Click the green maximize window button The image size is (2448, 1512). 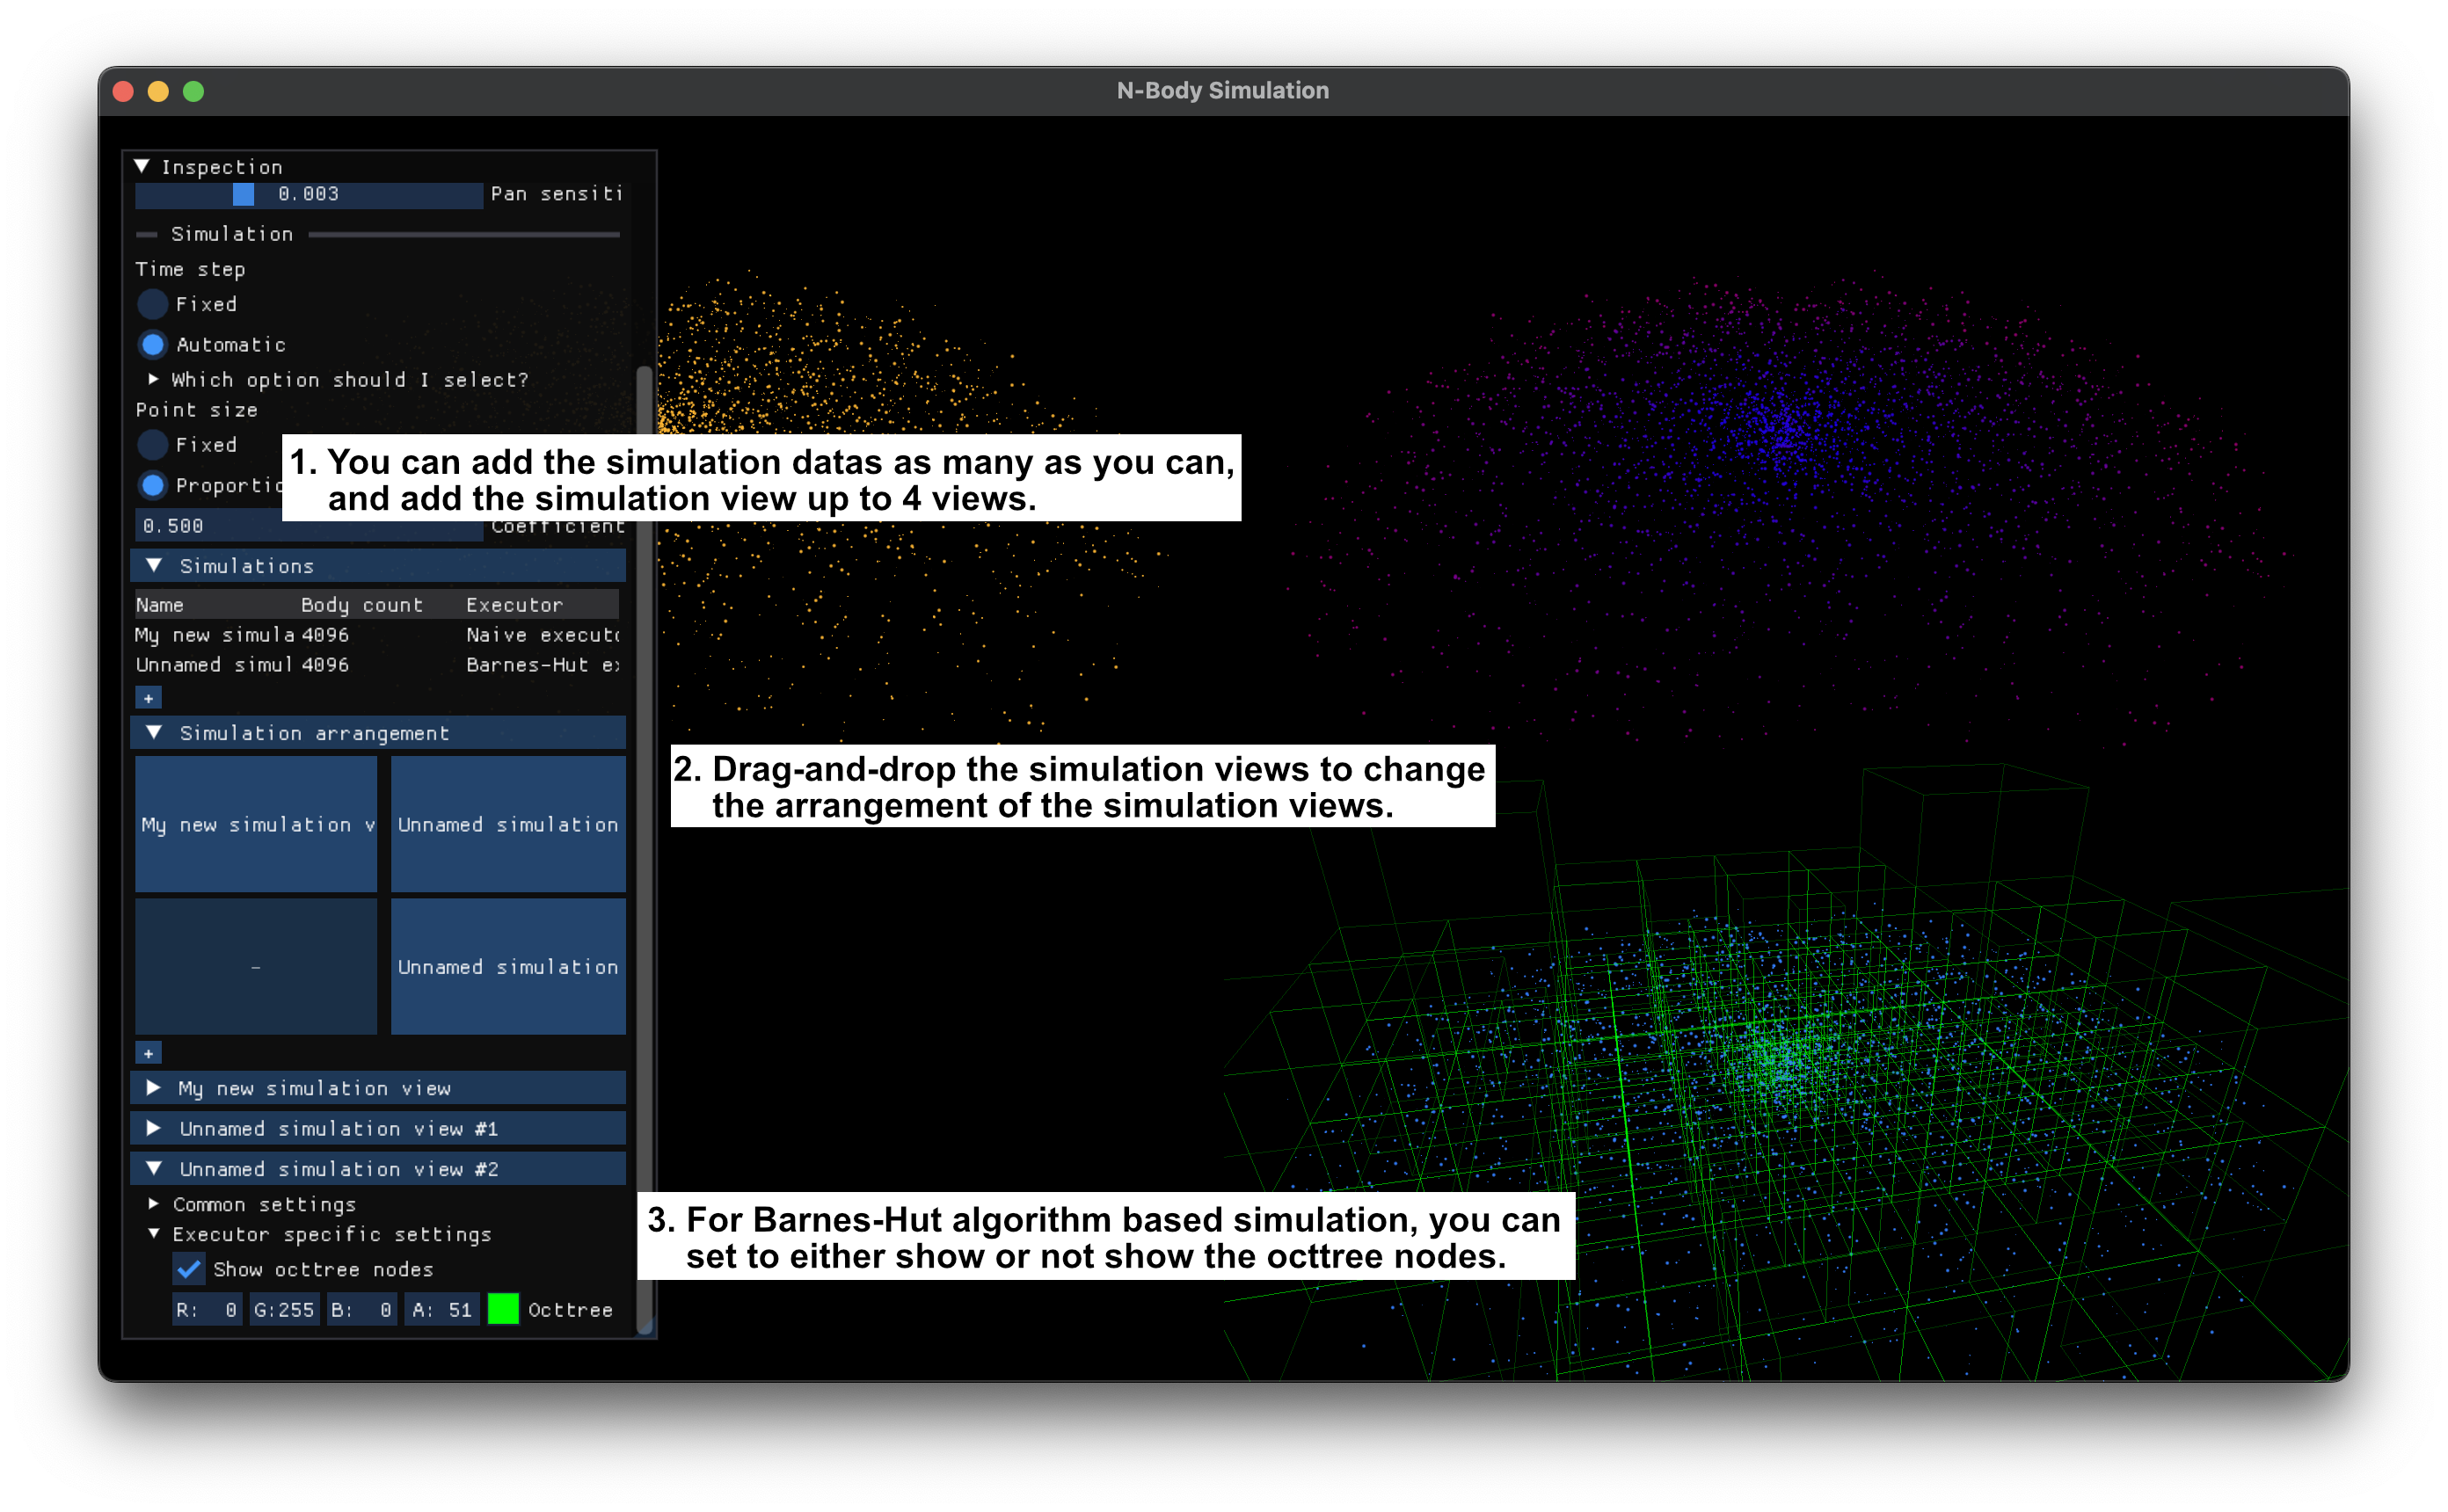point(194,91)
